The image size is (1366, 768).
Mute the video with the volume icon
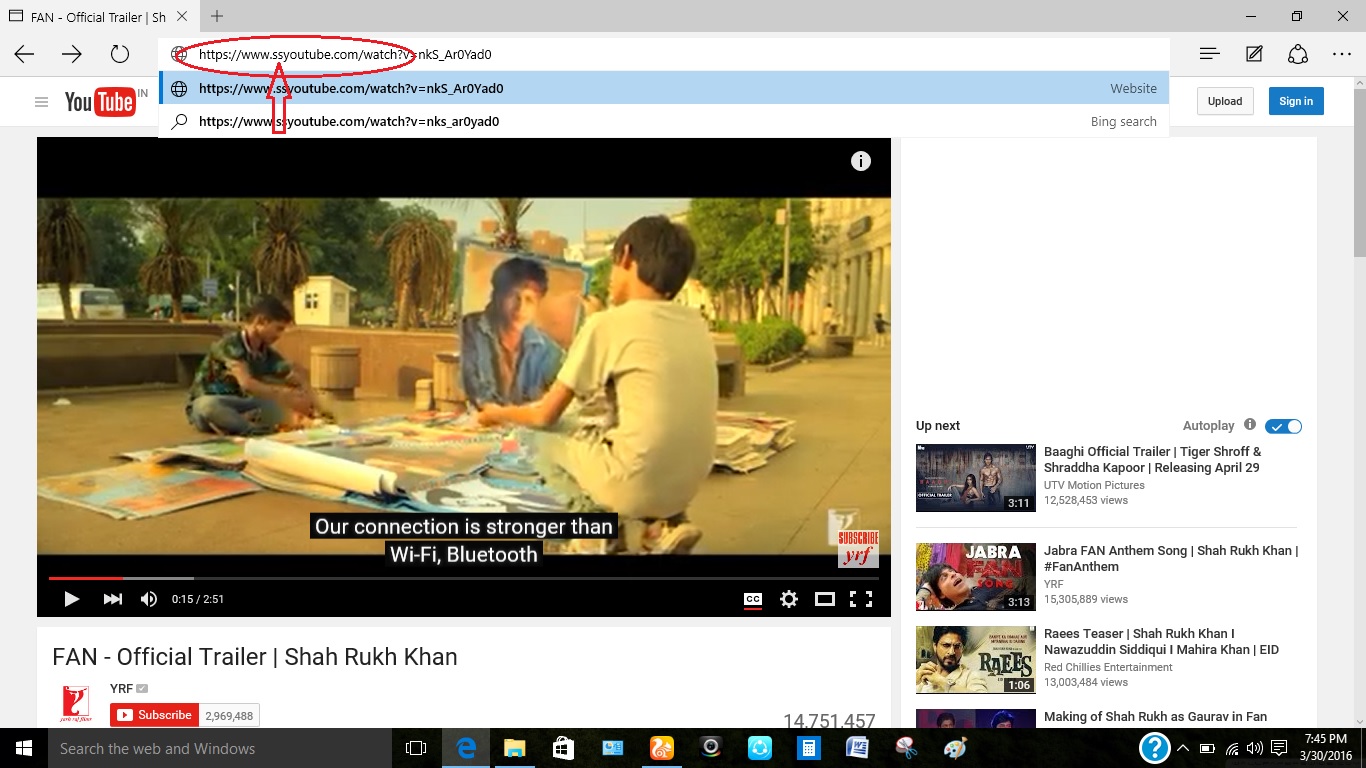pyautogui.click(x=149, y=599)
